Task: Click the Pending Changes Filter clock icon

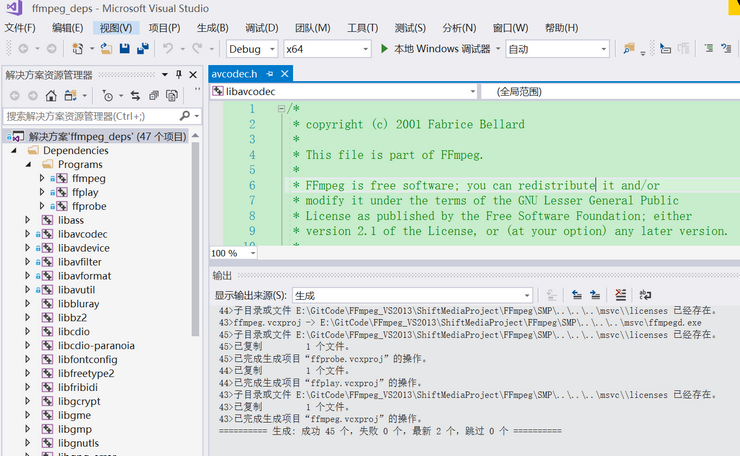Action: pos(108,96)
